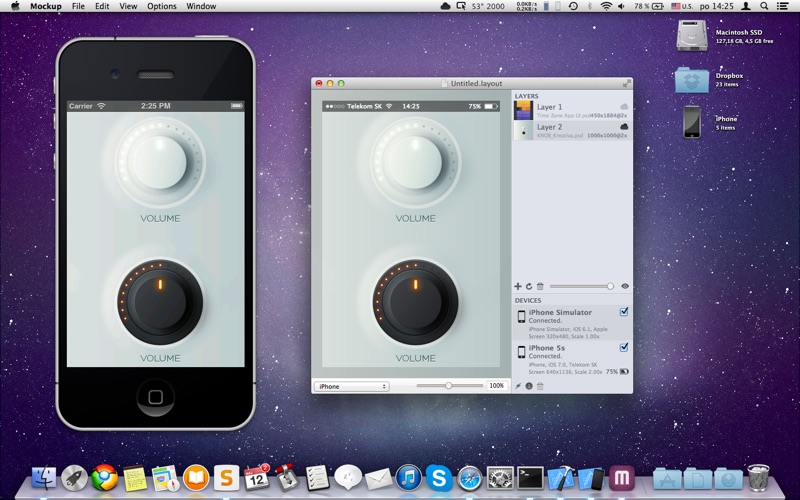Launch iOS Simulator from the Dock
This screenshot has height=500, width=800.
click(591, 479)
